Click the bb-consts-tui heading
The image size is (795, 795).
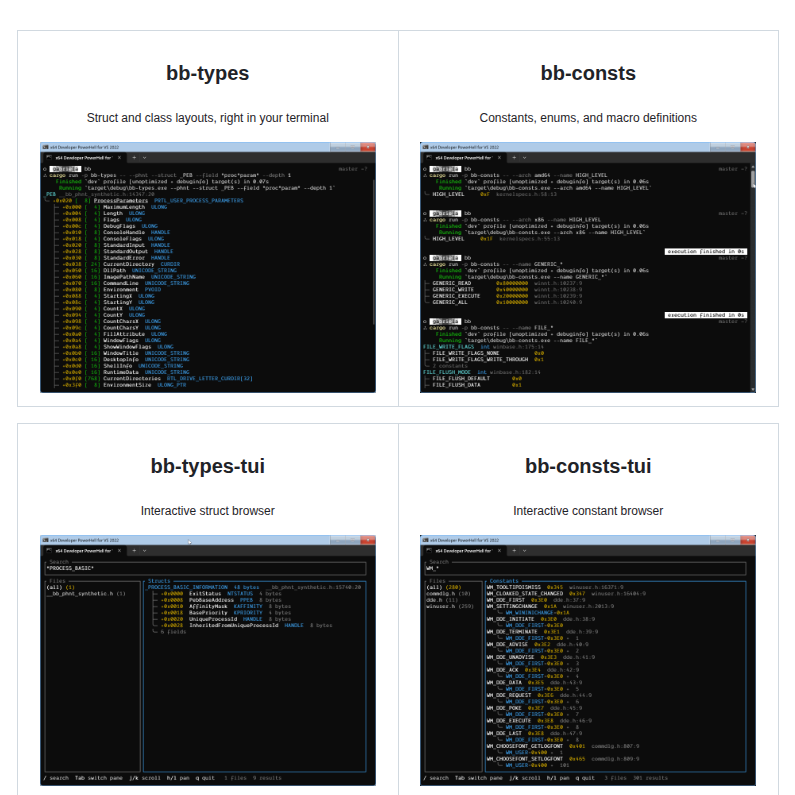pos(588,466)
